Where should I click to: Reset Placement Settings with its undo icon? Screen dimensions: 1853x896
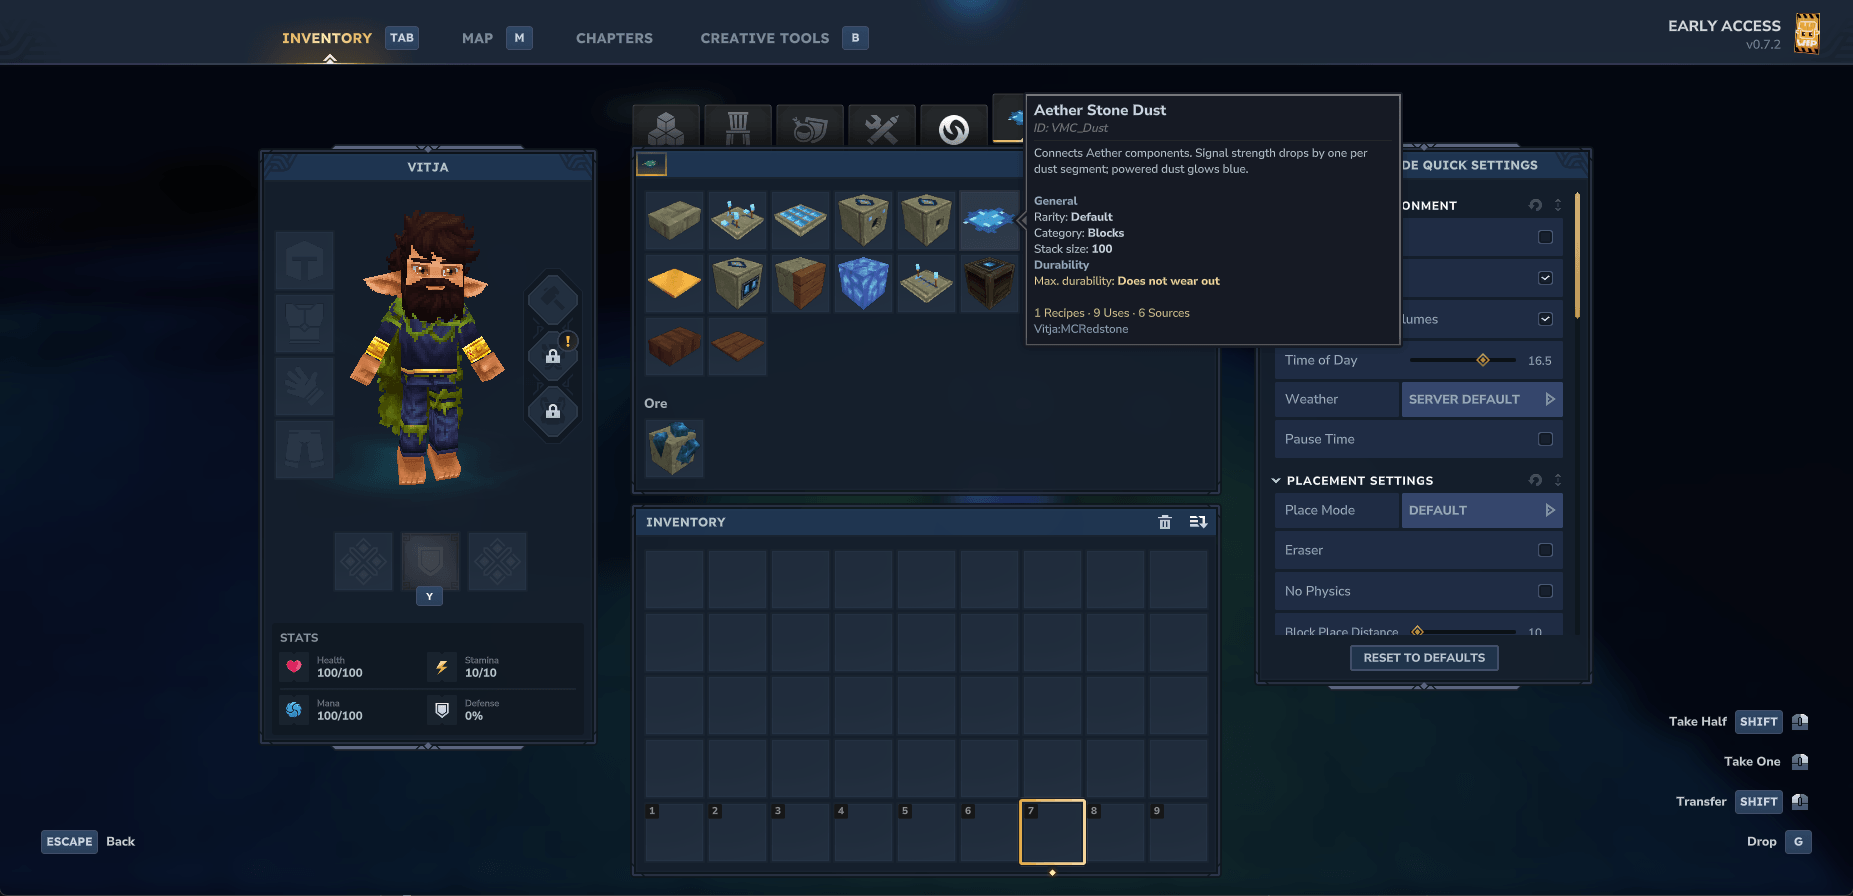tap(1535, 480)
